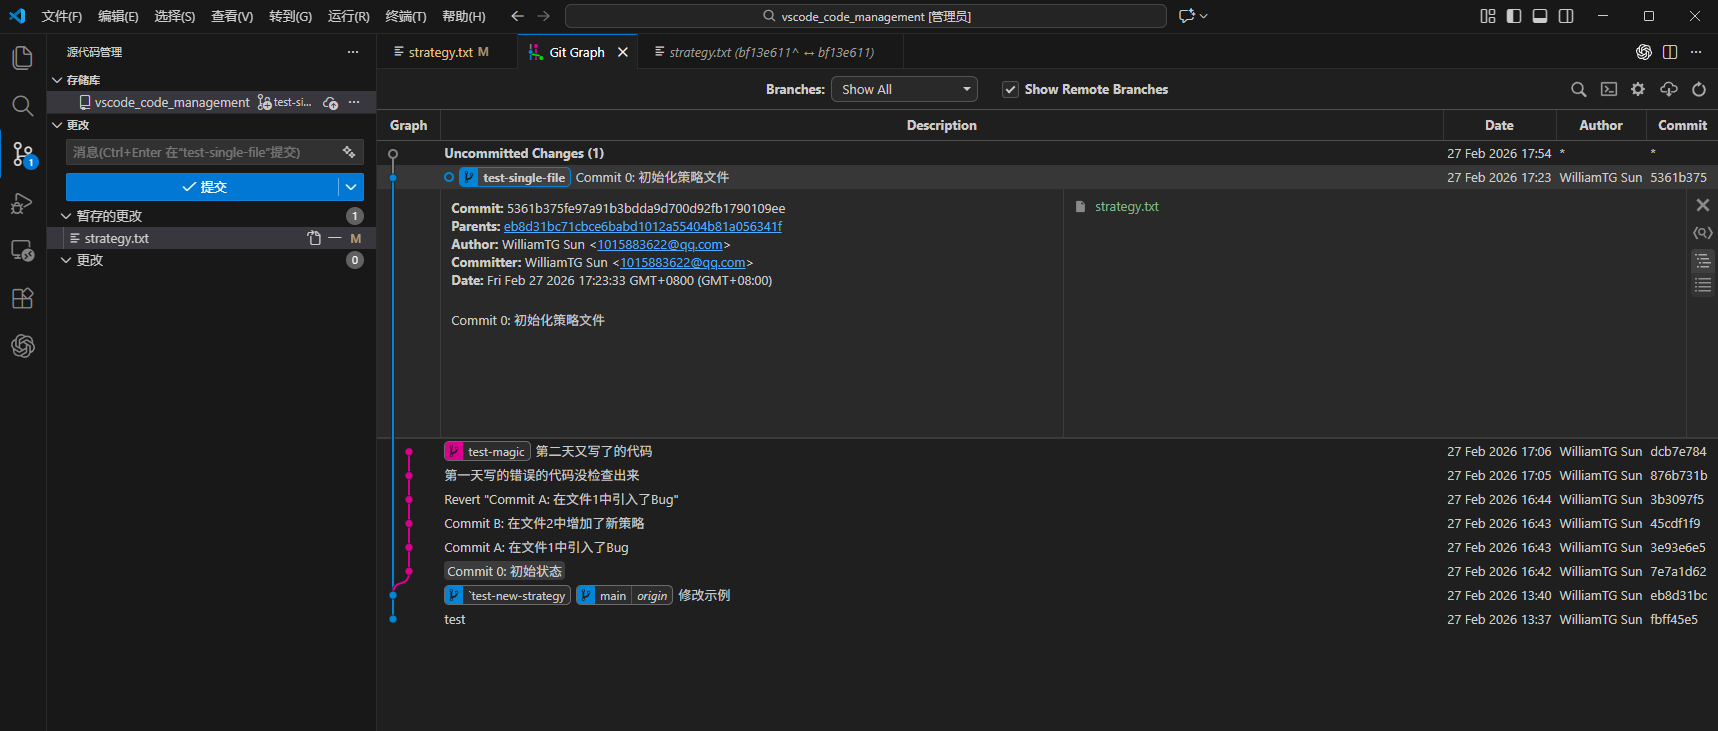Toggle the primary side bar visibility
The width and height of the screenshot is (1718, 731).
tap(1514, 16)
